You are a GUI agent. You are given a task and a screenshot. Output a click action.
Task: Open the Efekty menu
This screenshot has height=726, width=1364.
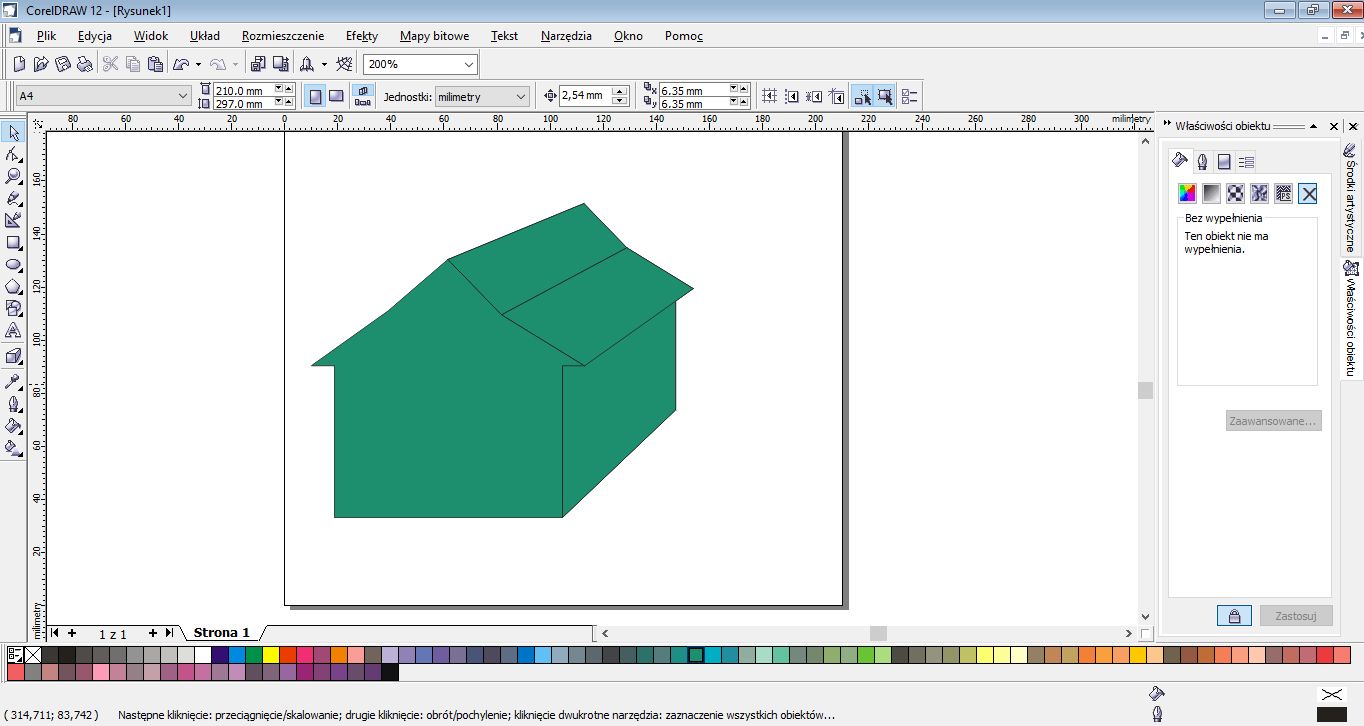point(361,36)
